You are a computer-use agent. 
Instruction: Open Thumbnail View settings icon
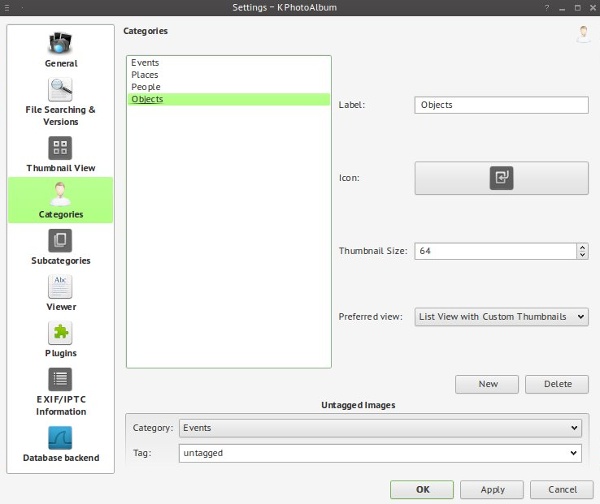coord(60,148)
